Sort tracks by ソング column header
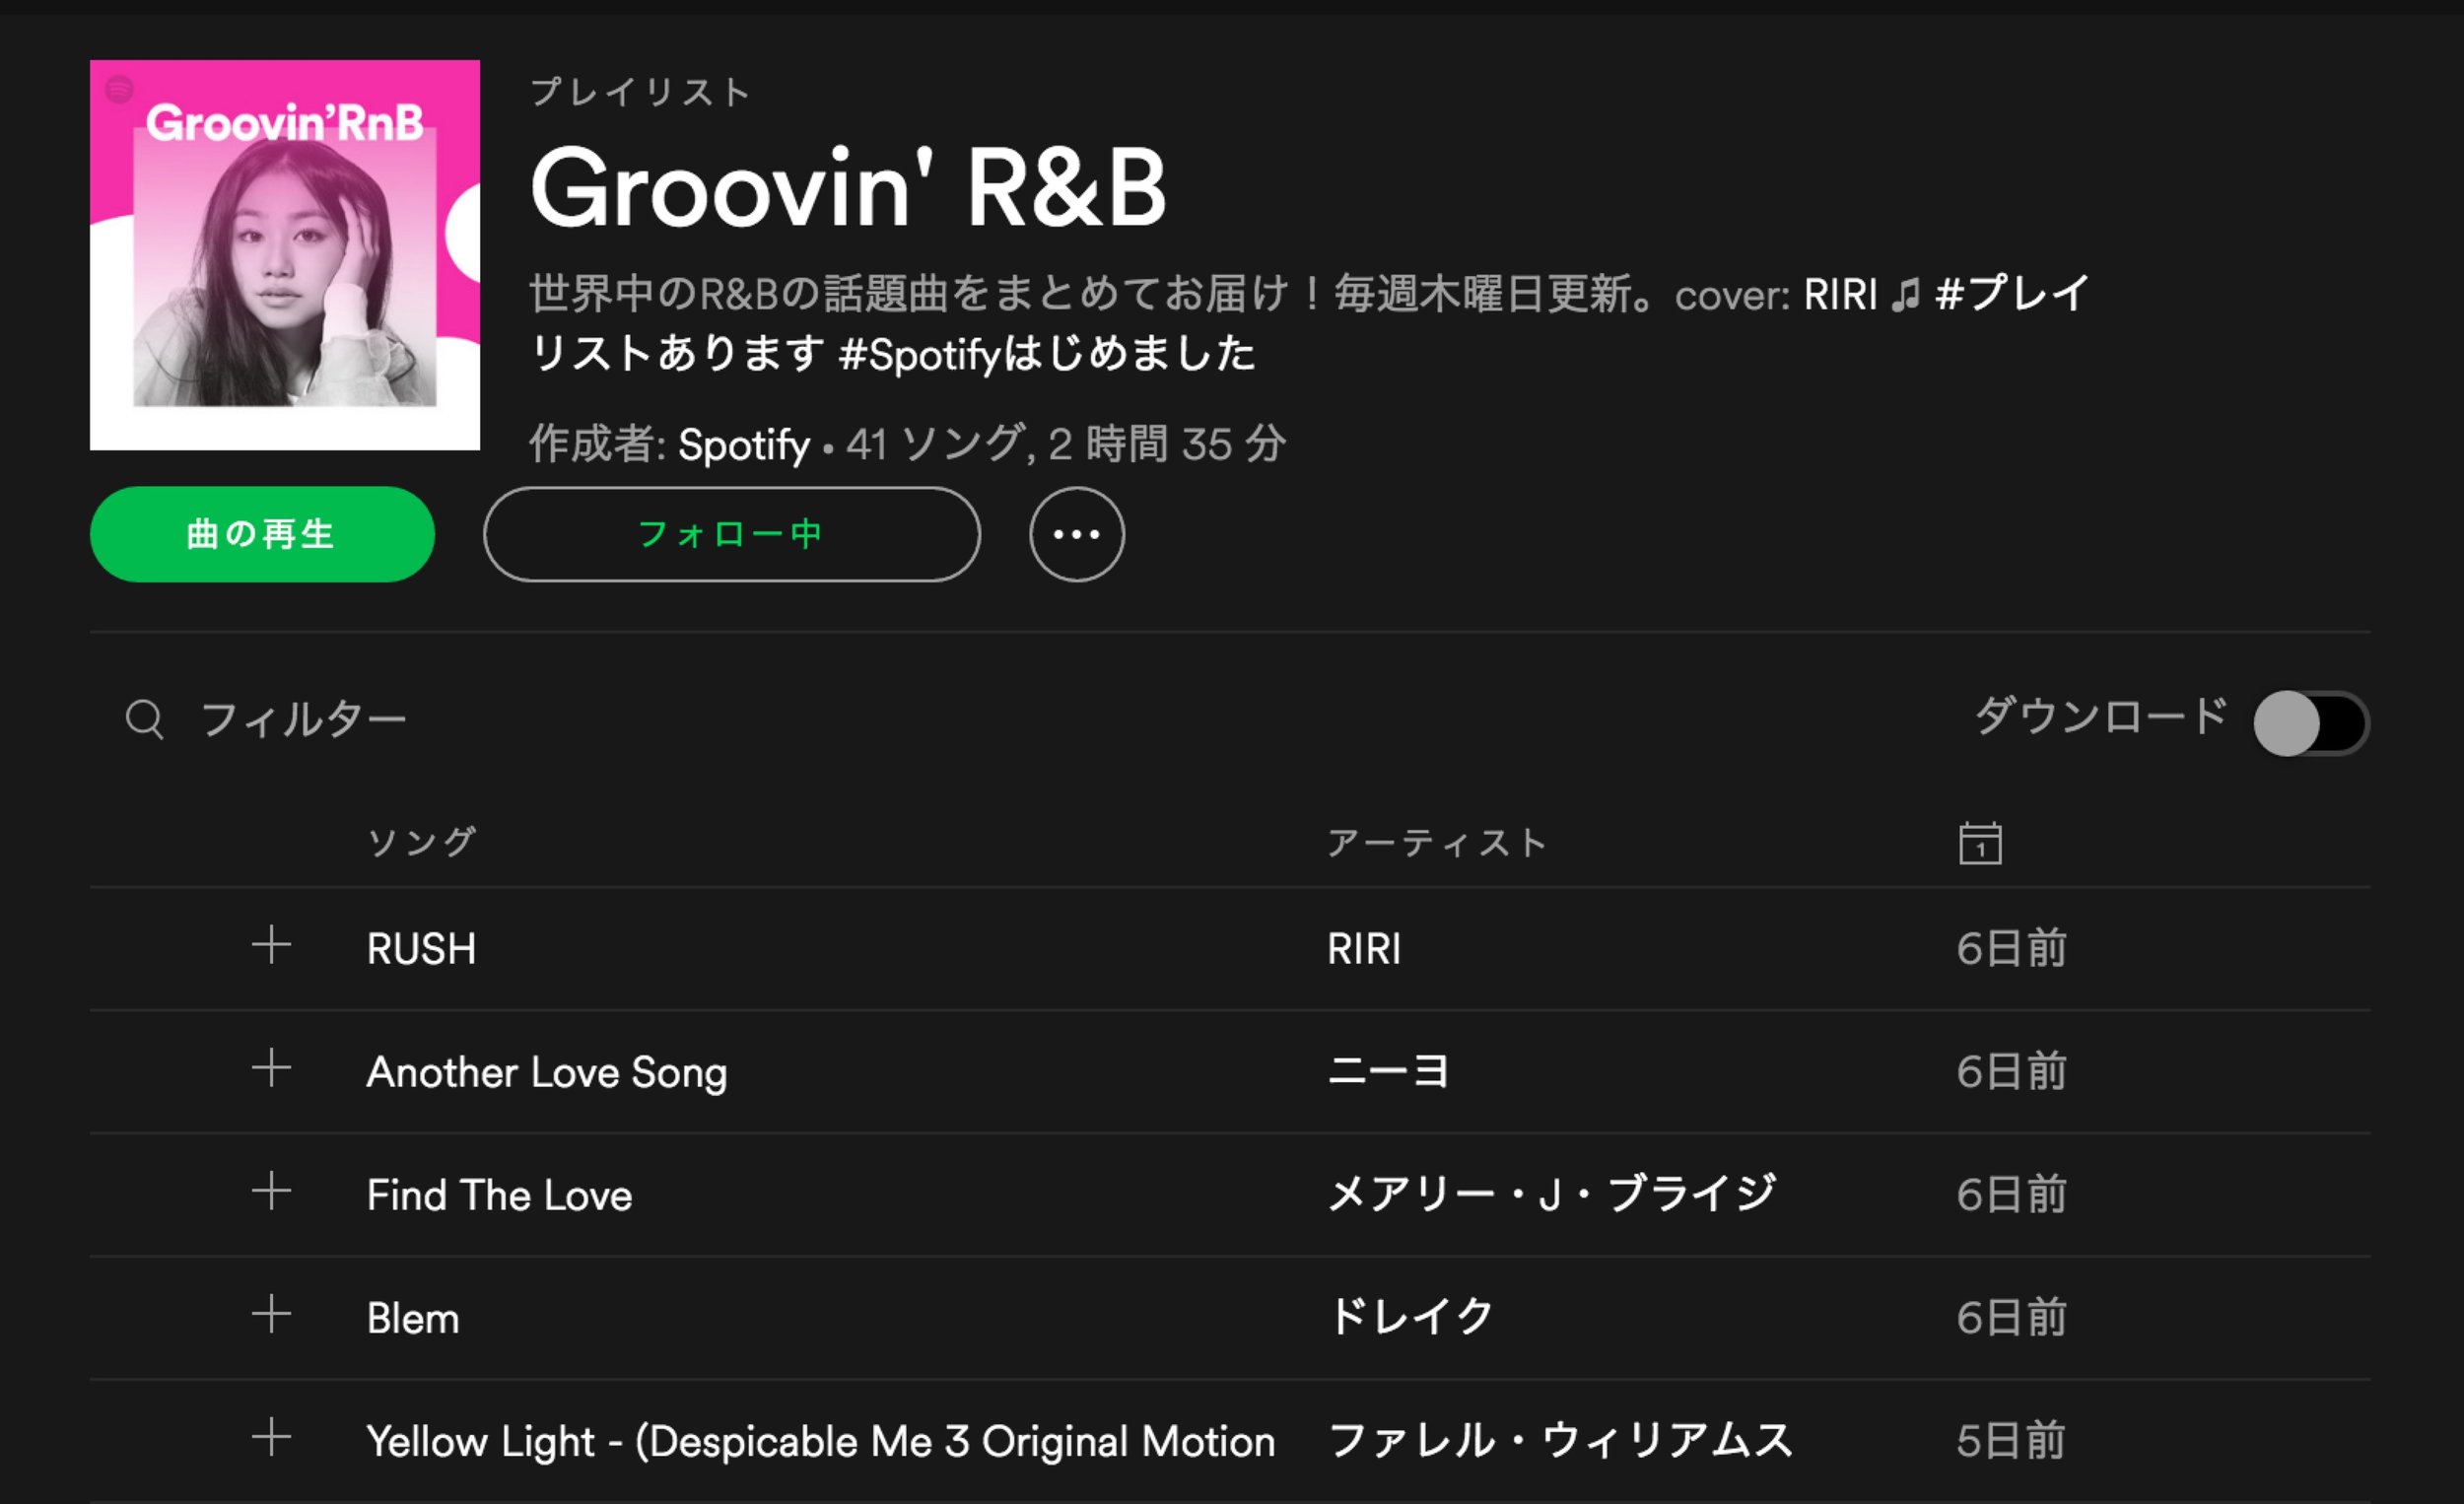Viewport: 2464px width, 1504px height. (x=421, y=842)
